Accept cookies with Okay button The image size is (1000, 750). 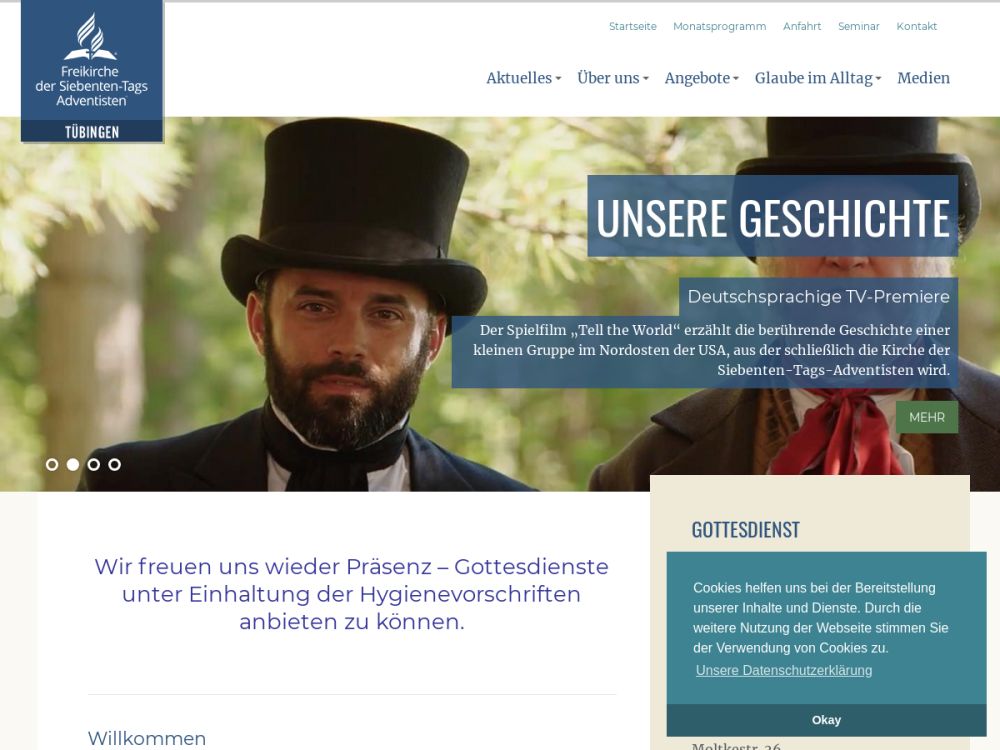(826, 720)
